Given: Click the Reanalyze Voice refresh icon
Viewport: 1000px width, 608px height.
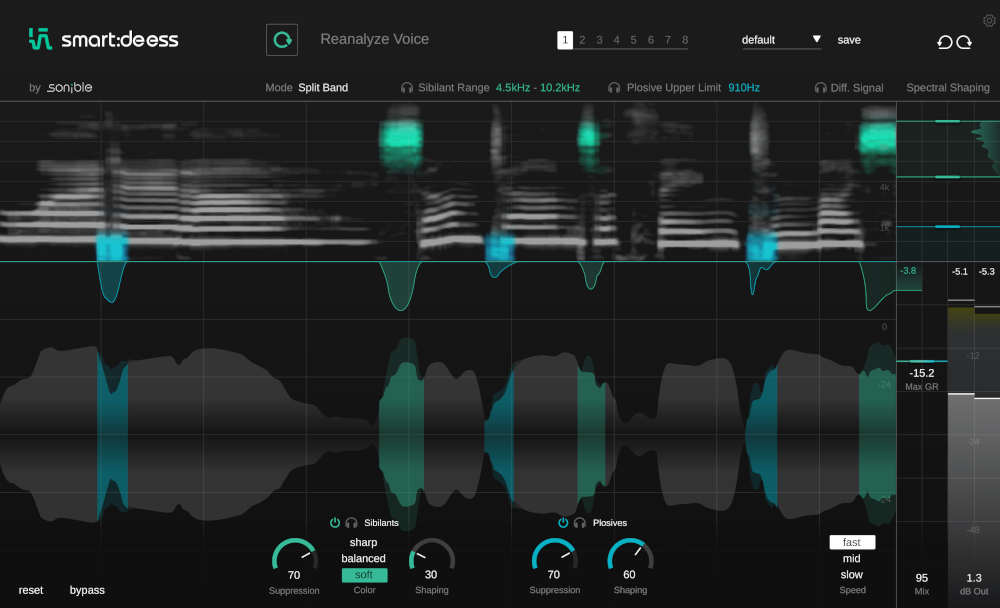Looking at the screenshot, I should click(x=281, y=39).
